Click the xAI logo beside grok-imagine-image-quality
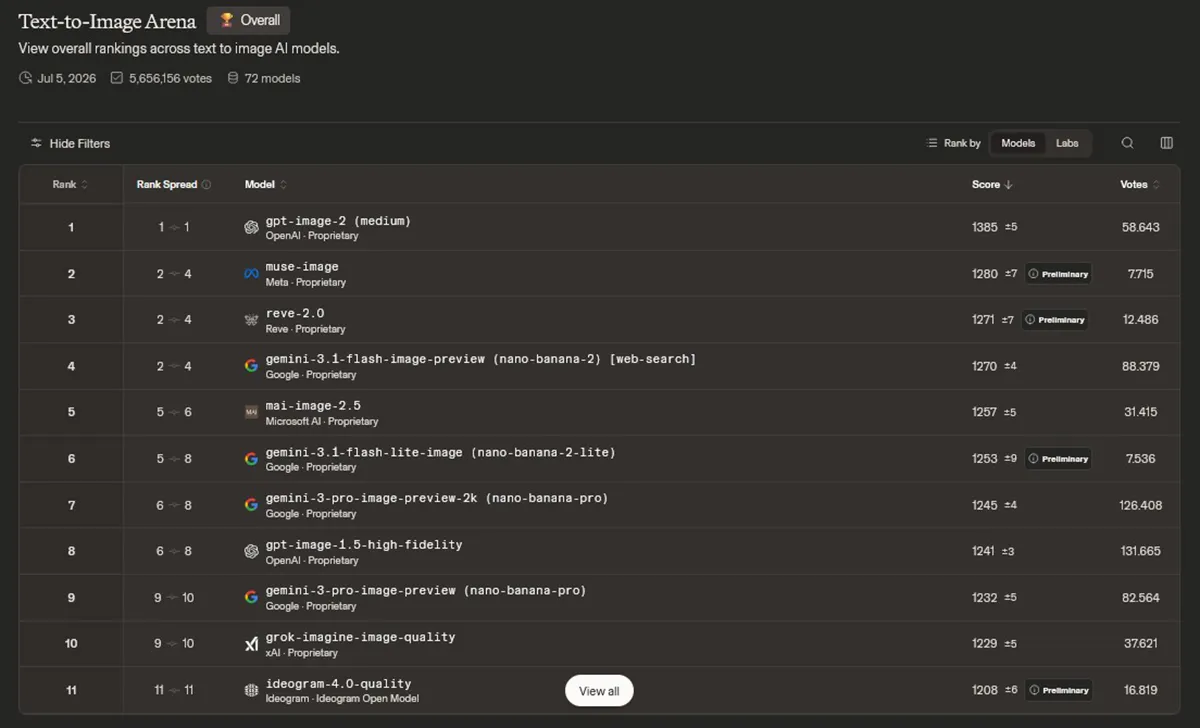 click(x=251, y=644)
